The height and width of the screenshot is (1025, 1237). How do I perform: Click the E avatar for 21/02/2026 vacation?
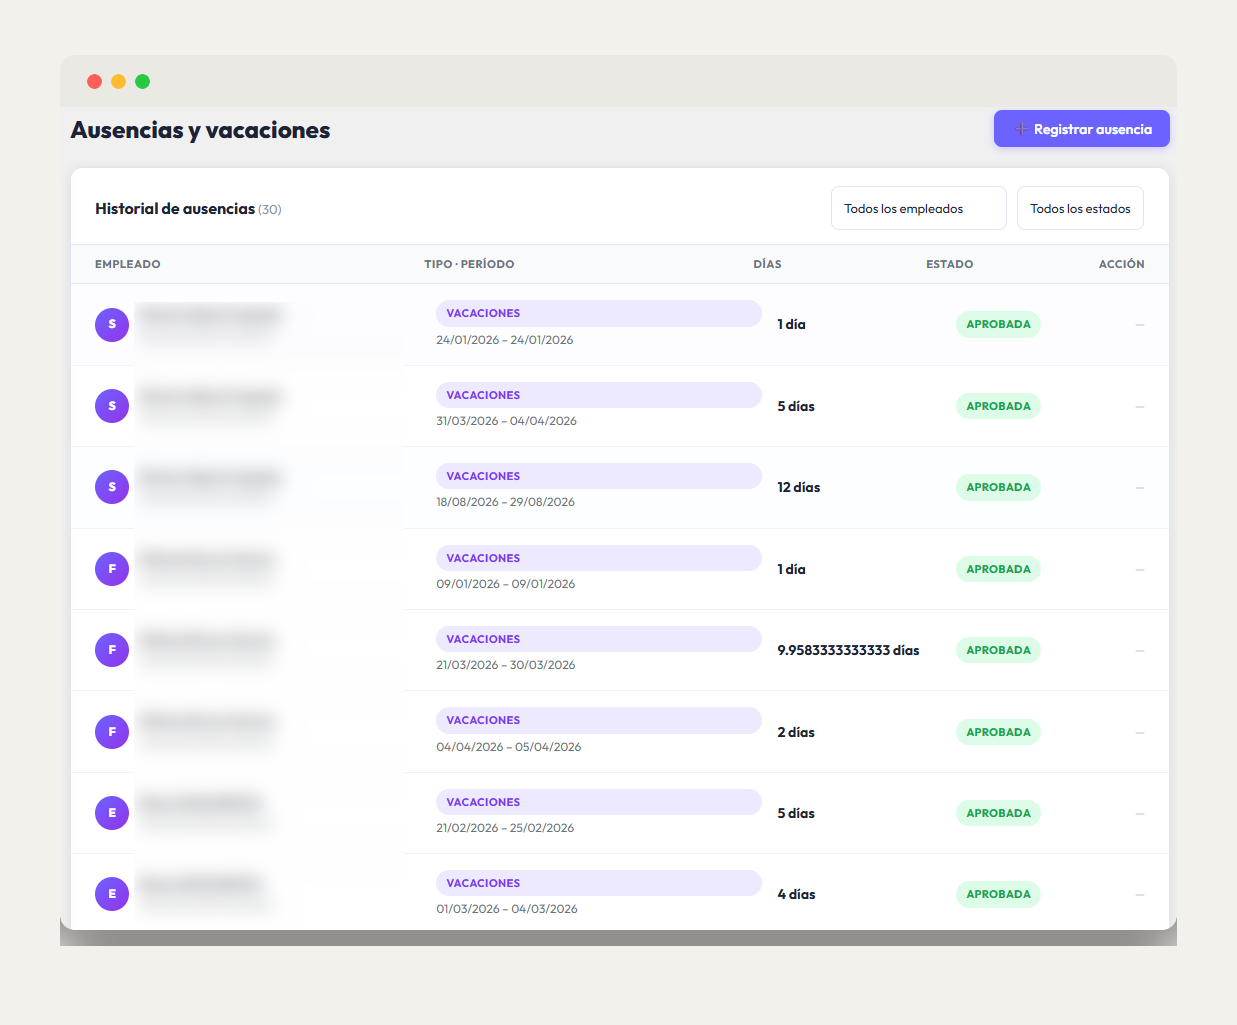point(112,813)
